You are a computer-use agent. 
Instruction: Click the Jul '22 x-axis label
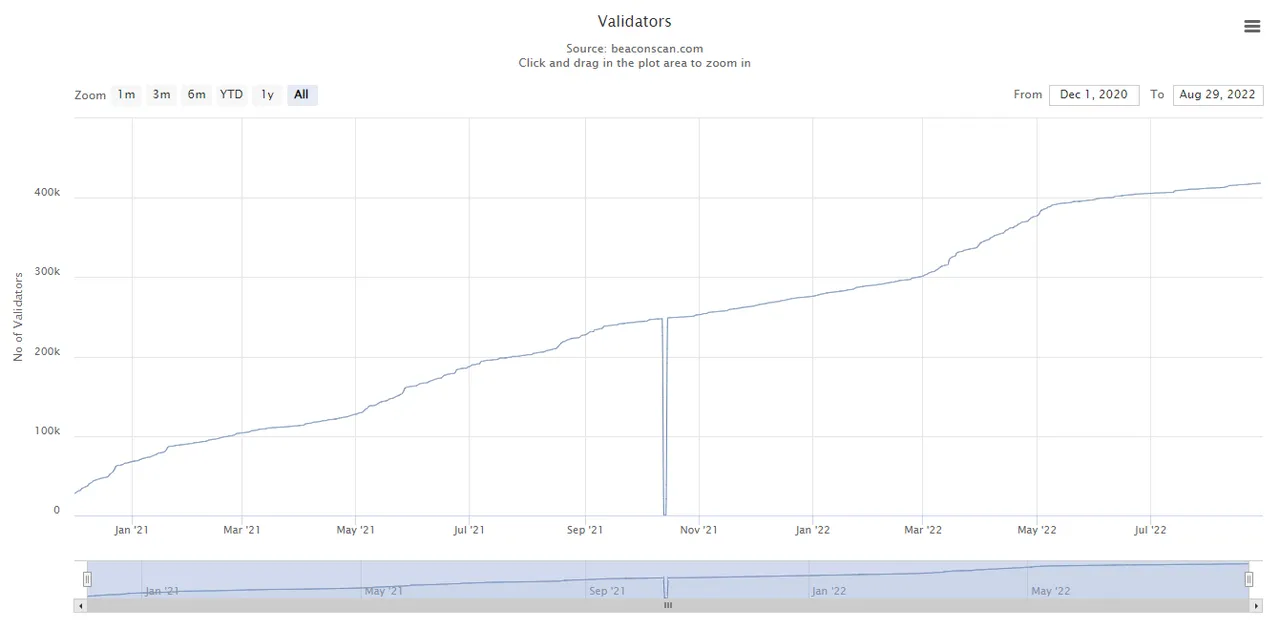coord(1150,530)
